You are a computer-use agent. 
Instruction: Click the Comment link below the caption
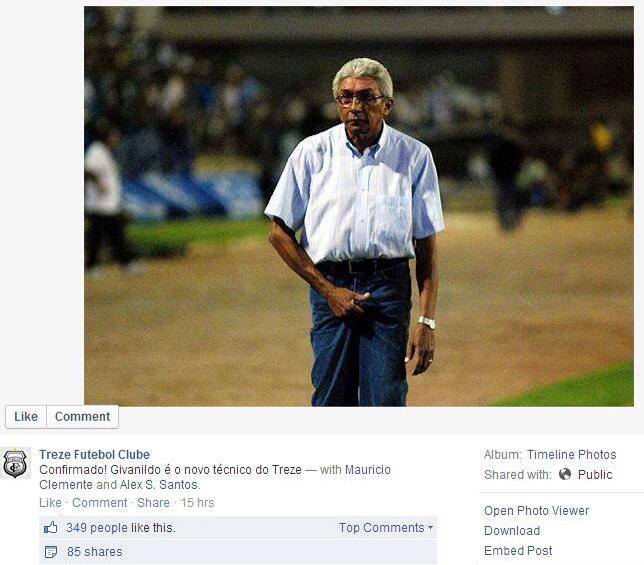(x=100, y=503)
